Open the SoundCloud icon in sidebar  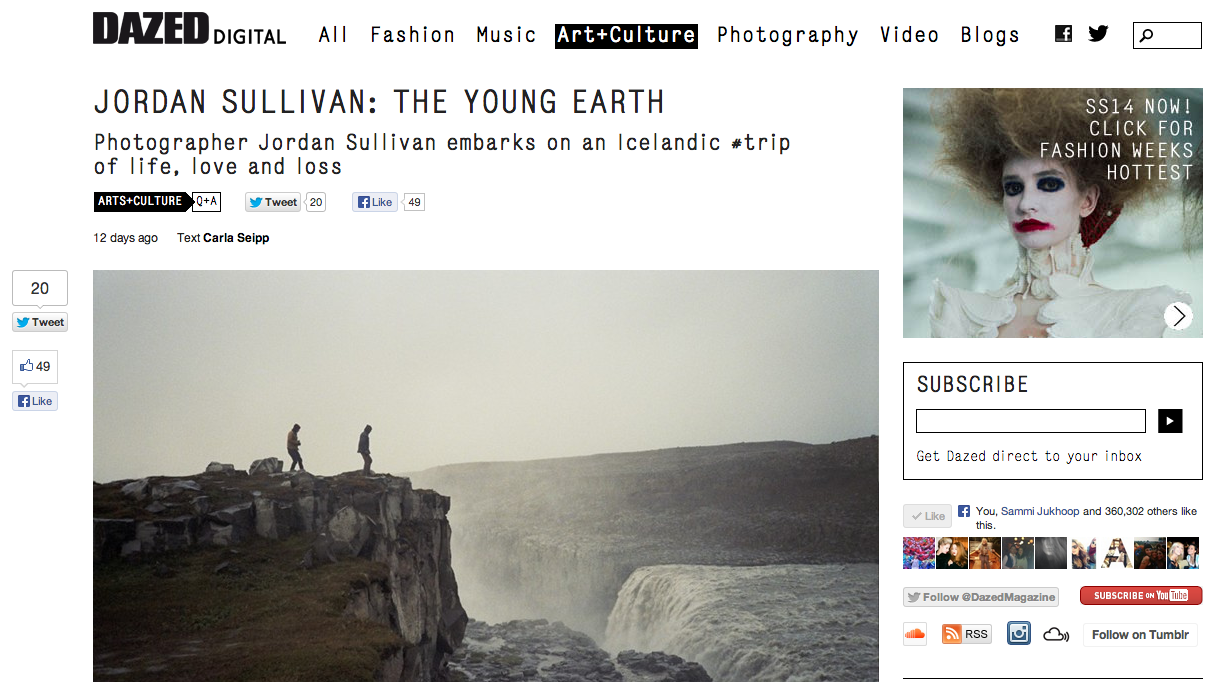coord(915,634)
